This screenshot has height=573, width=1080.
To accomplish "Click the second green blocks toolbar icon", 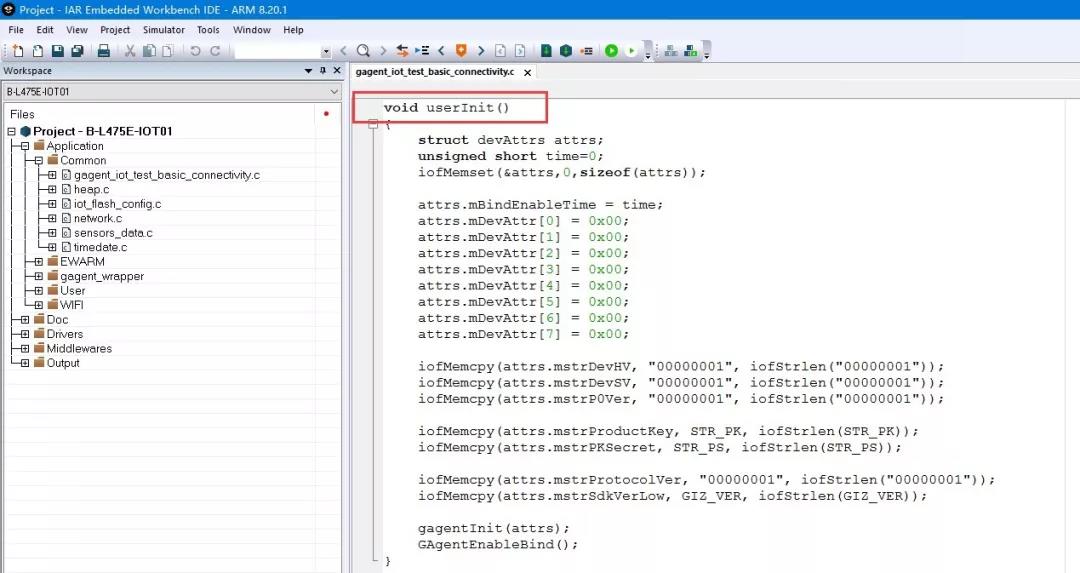I will pyautogui.click(x=691, y=51).
